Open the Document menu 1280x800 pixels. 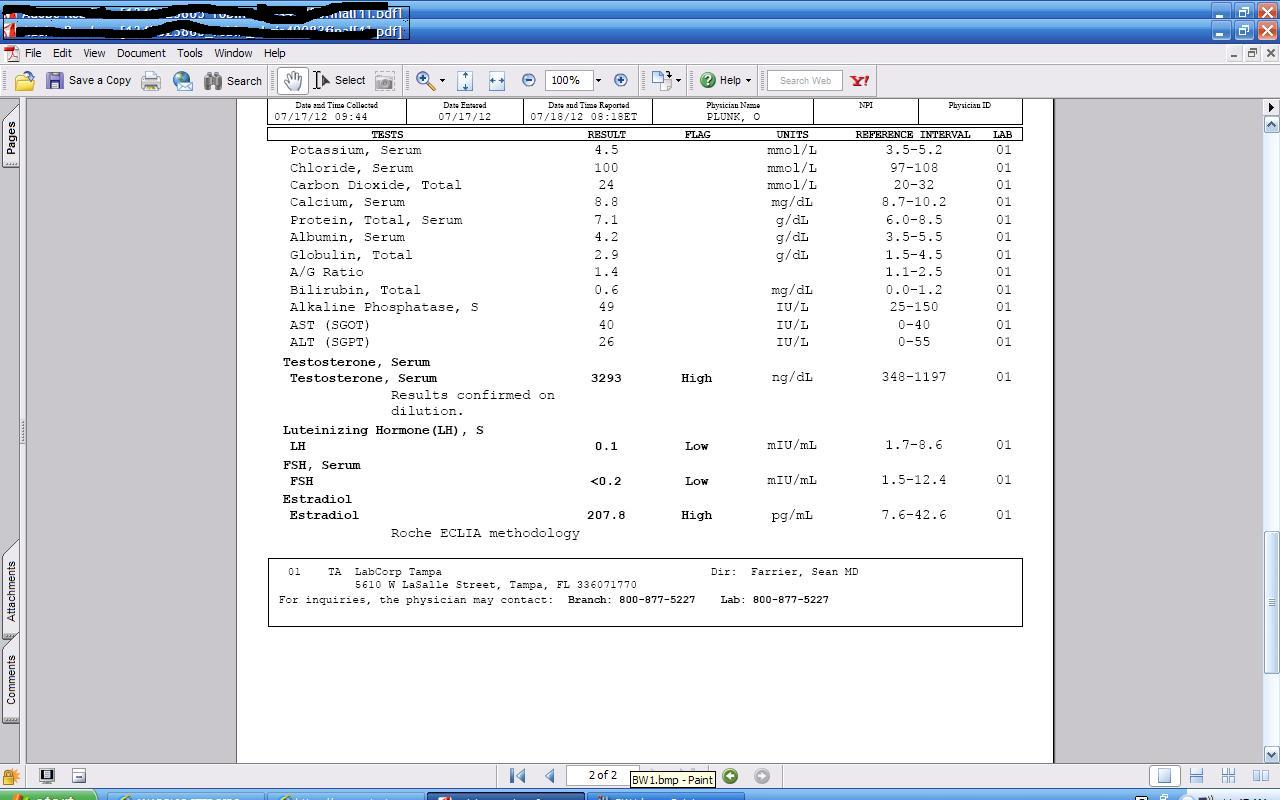141,53
